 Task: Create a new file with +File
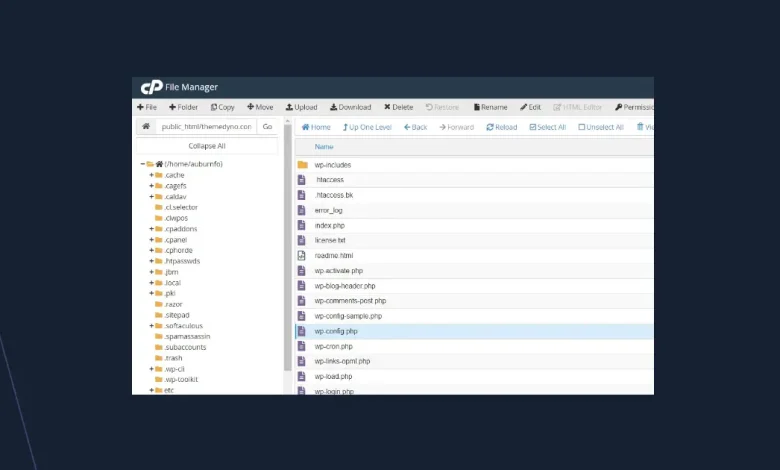(x=147, y=107)
